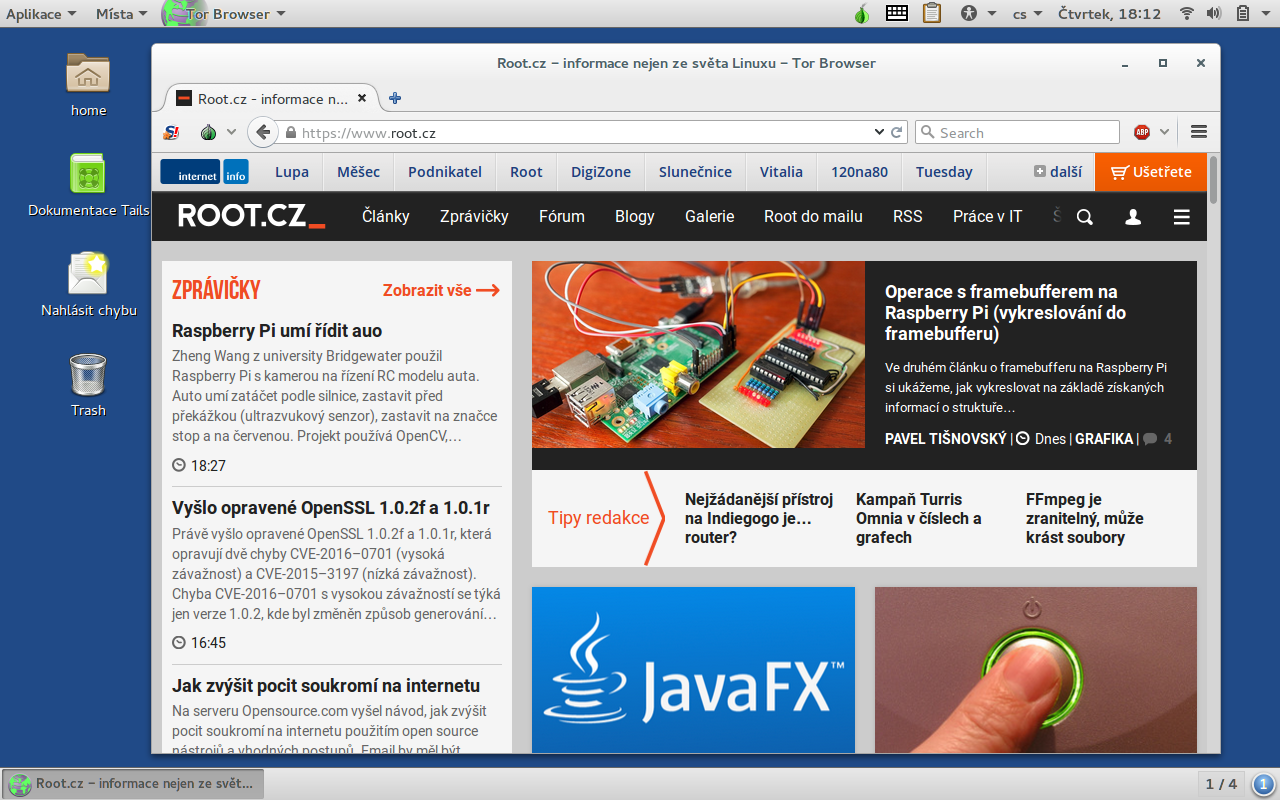
Task: Click the Torbutton onion icon in toolbar
Action: [x=208, y=132]
